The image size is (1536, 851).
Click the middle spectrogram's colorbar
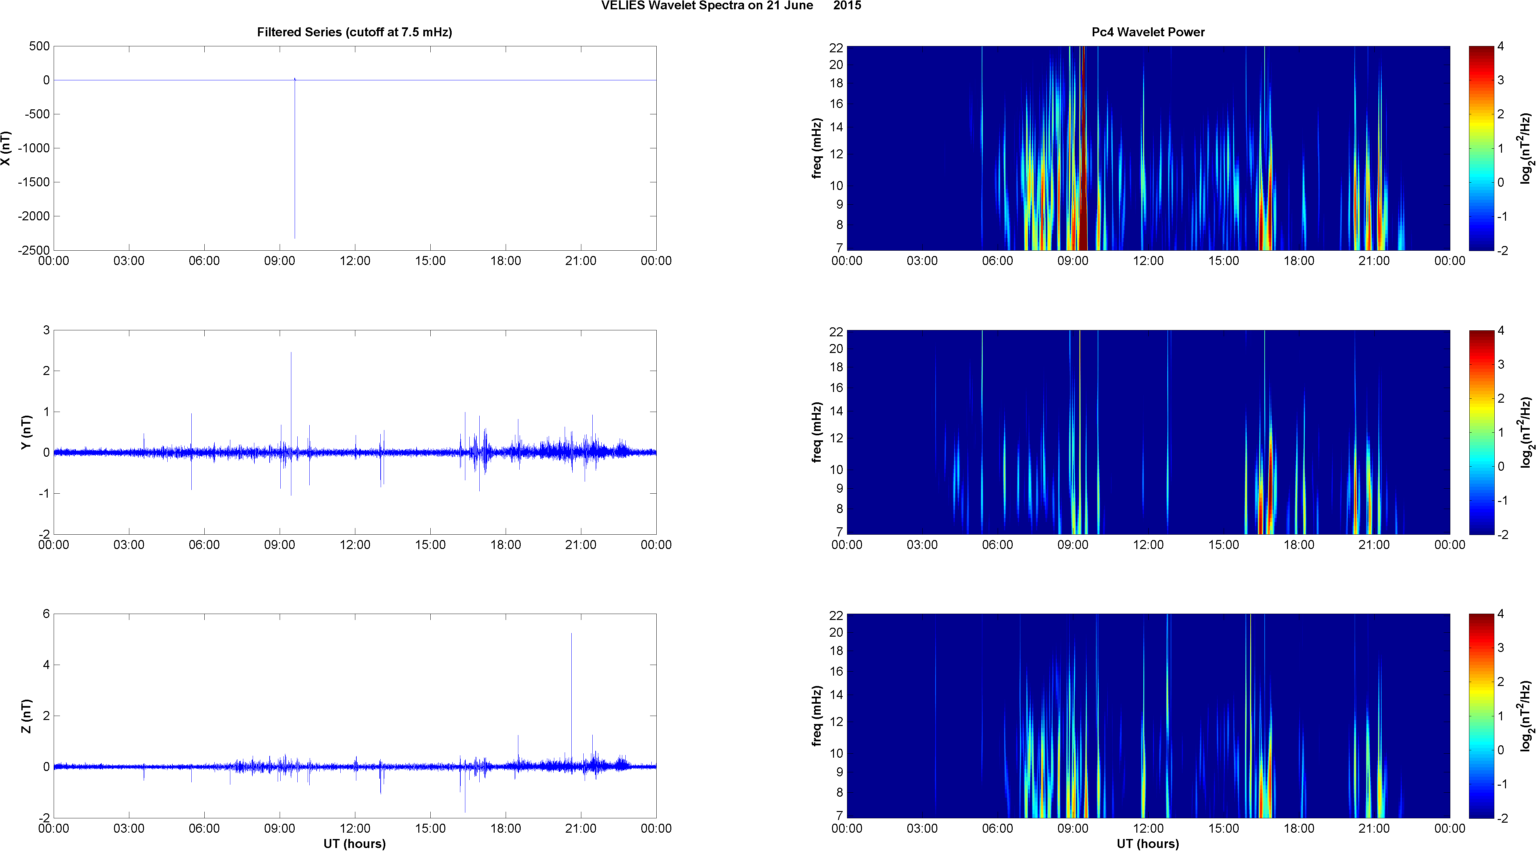click(x=1479, y=432)
